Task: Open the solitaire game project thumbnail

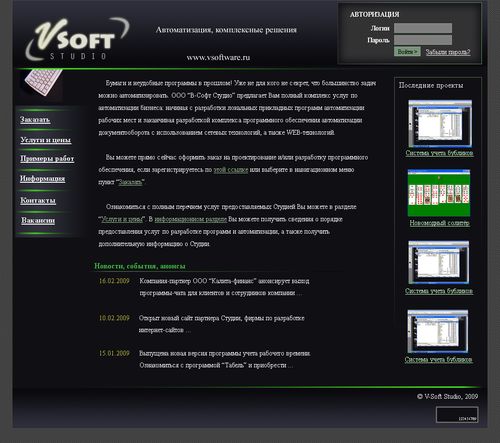Action: tap(439, 193)
